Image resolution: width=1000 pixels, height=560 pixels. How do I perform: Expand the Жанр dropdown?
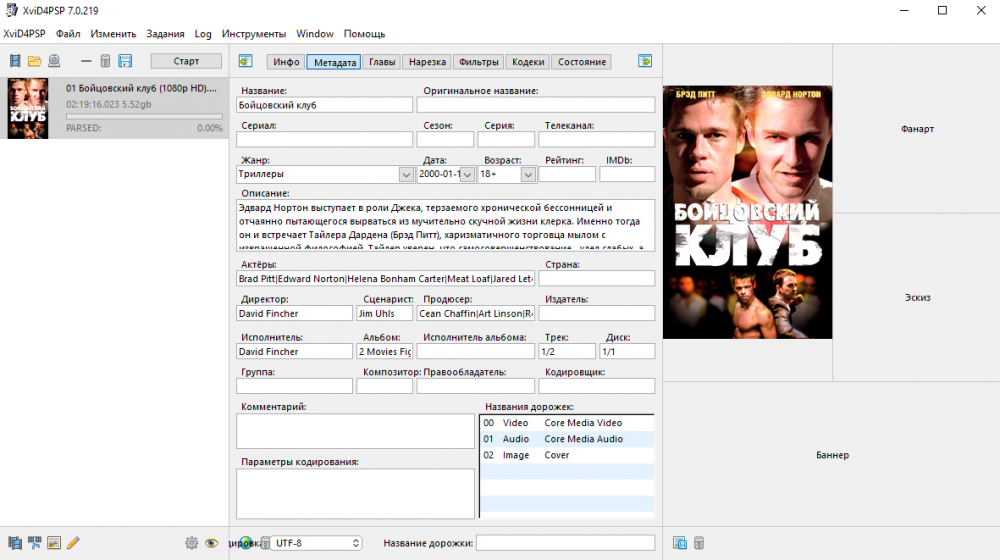coord(406,174)
